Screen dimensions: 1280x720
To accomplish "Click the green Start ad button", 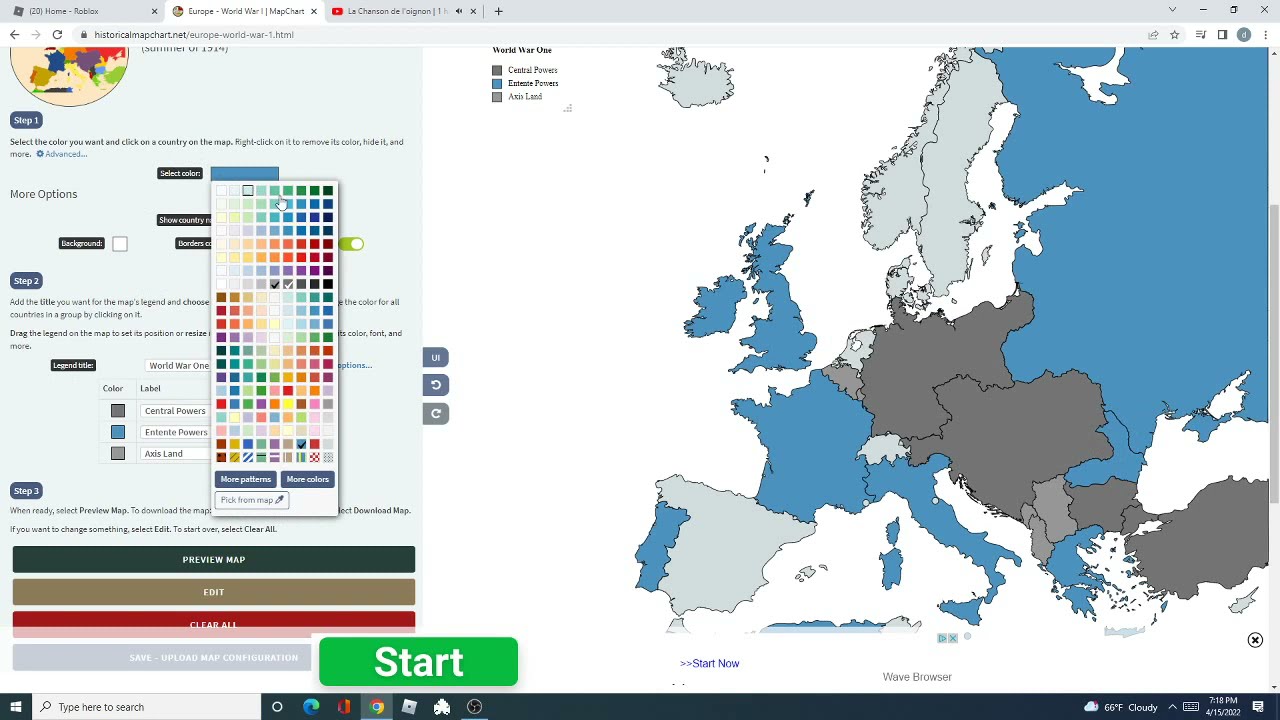I will pos(419,662).
